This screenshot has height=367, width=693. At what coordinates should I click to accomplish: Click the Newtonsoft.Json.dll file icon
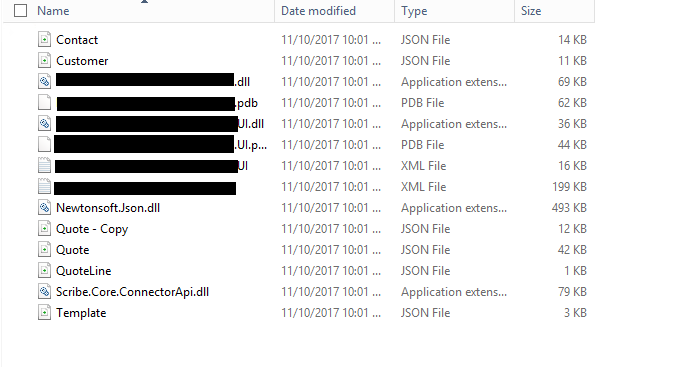click(44, 208)
